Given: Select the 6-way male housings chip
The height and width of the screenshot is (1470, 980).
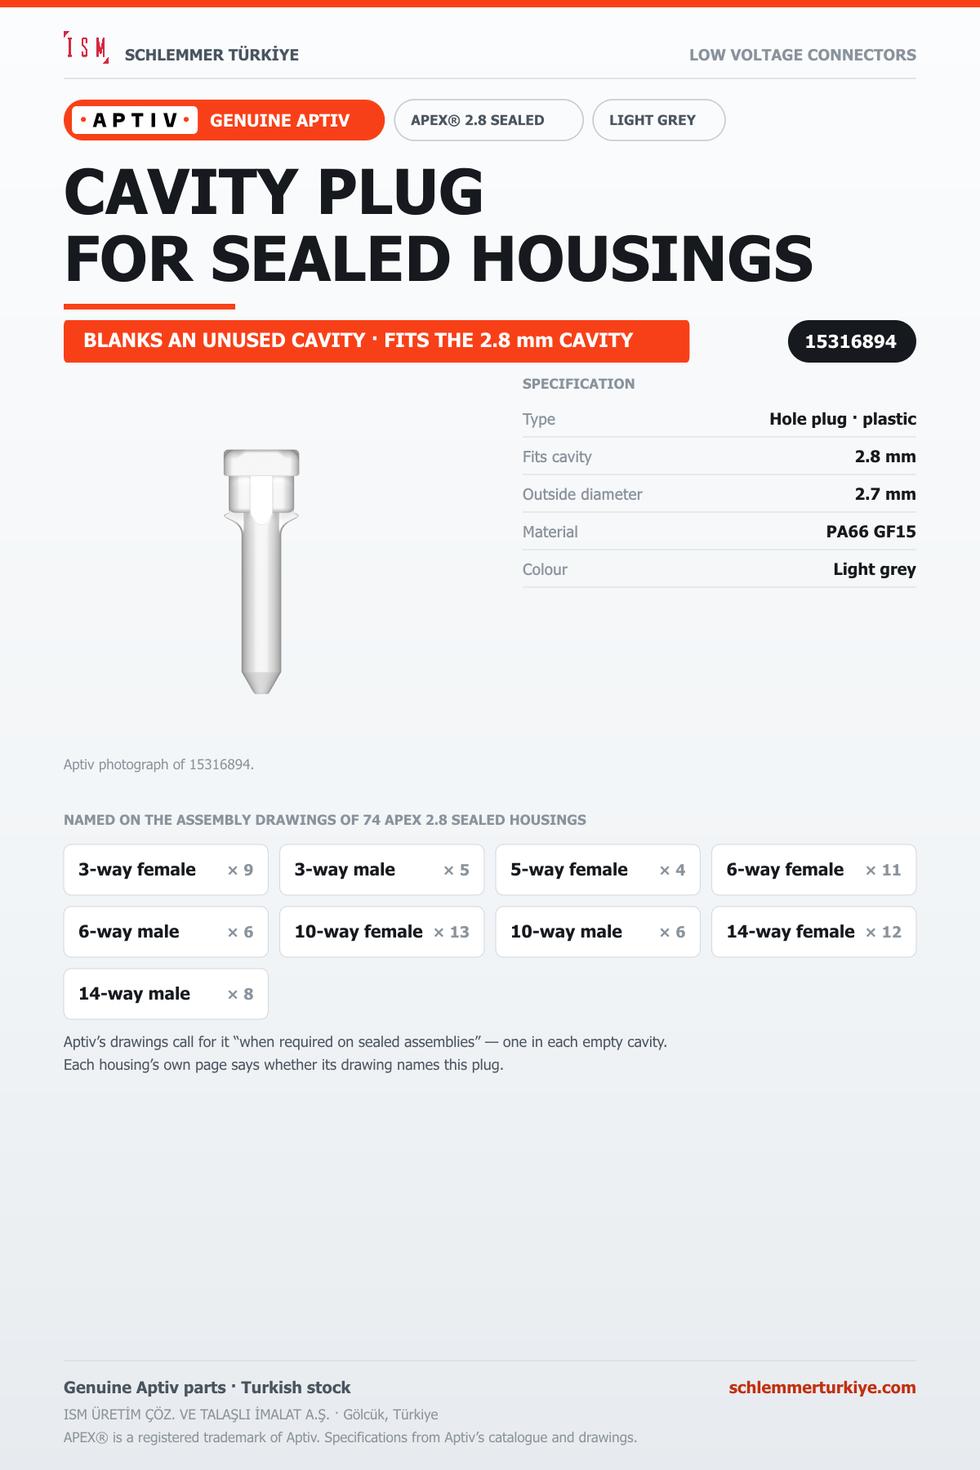Looking at the screenshot, I should [x=166, y=932].
